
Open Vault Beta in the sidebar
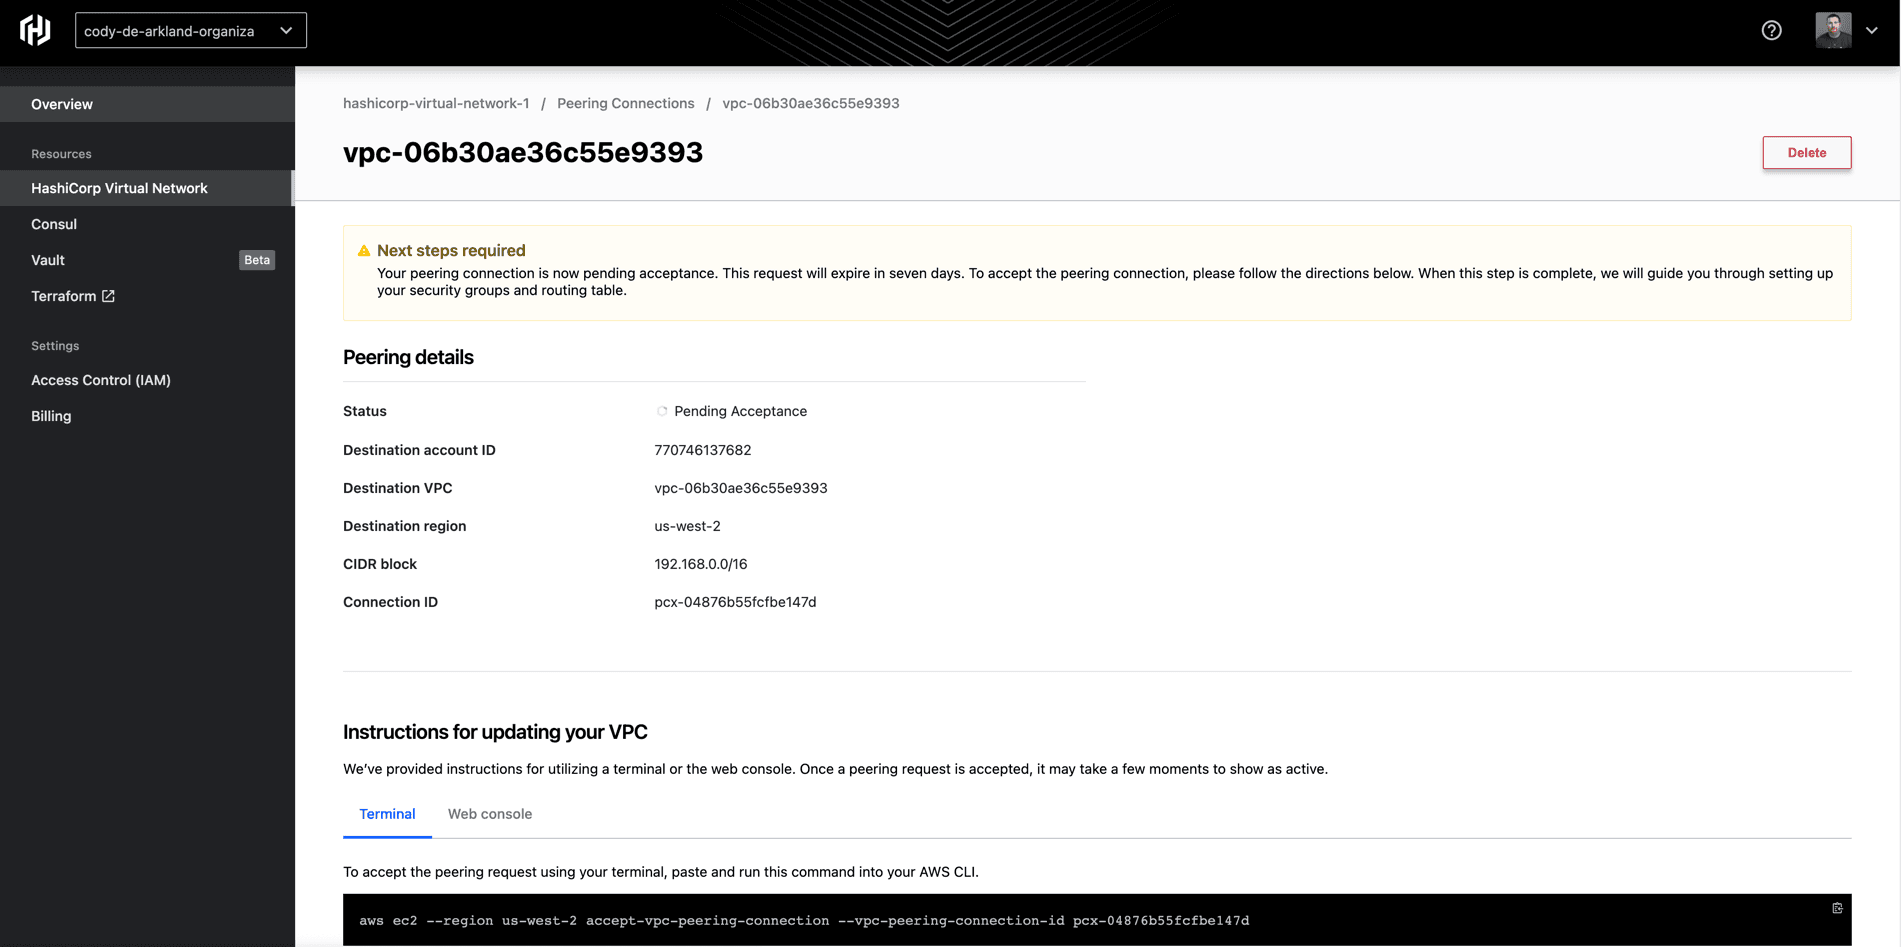pos(48,260)
